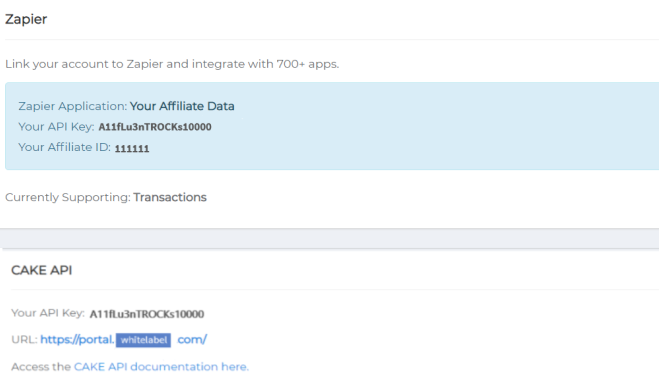The height and width of the screenshot is (389, 659).
Task: Click the Transactions supported item text
Action: [x=170, y=197]
